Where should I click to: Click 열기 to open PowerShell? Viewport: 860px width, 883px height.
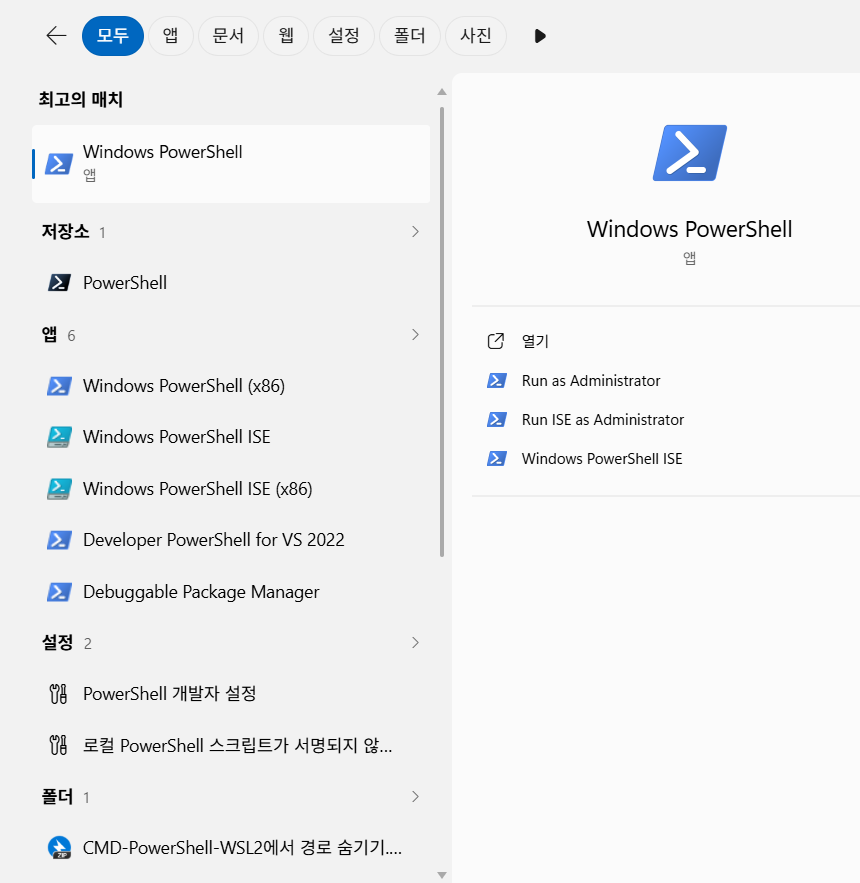tap(535, 341)
